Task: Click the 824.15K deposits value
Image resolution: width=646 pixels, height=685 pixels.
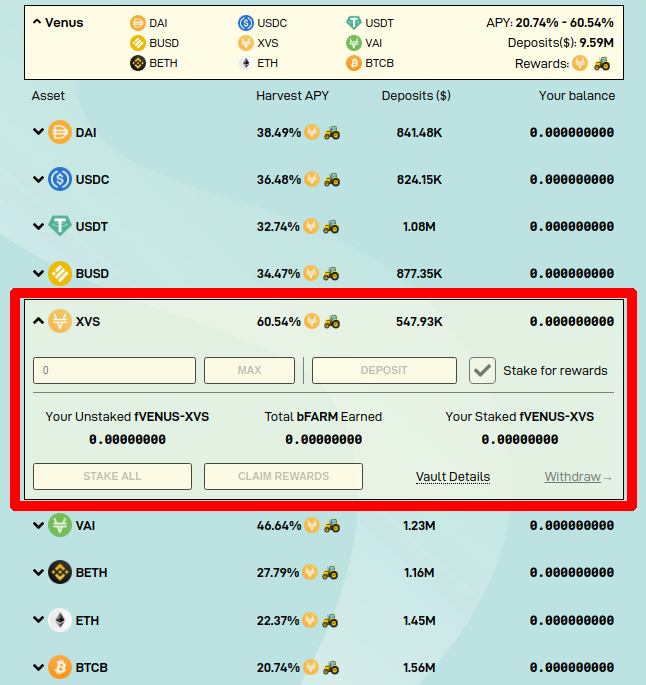Action: click(419, 180)
